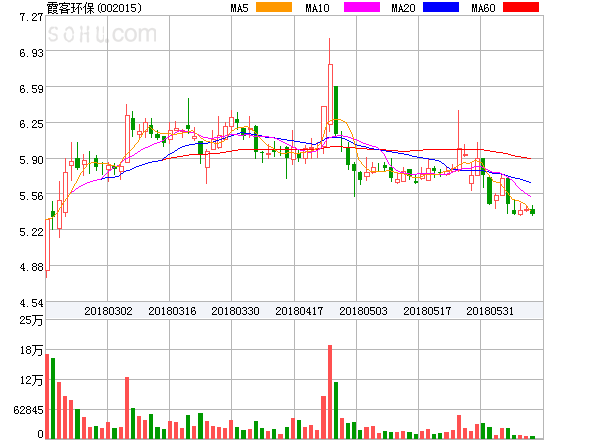The width and height of the screenshot is (600, 440).
Task: Click the MA60 legend label
Action: pyautogui.click(x=483, y=8)
